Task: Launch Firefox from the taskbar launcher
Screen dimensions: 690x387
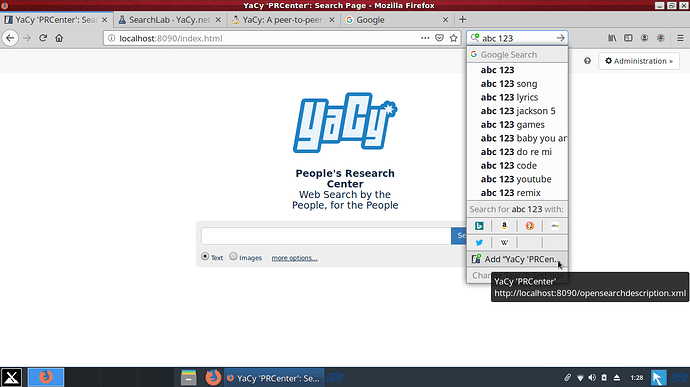Action: pos(213,377)
